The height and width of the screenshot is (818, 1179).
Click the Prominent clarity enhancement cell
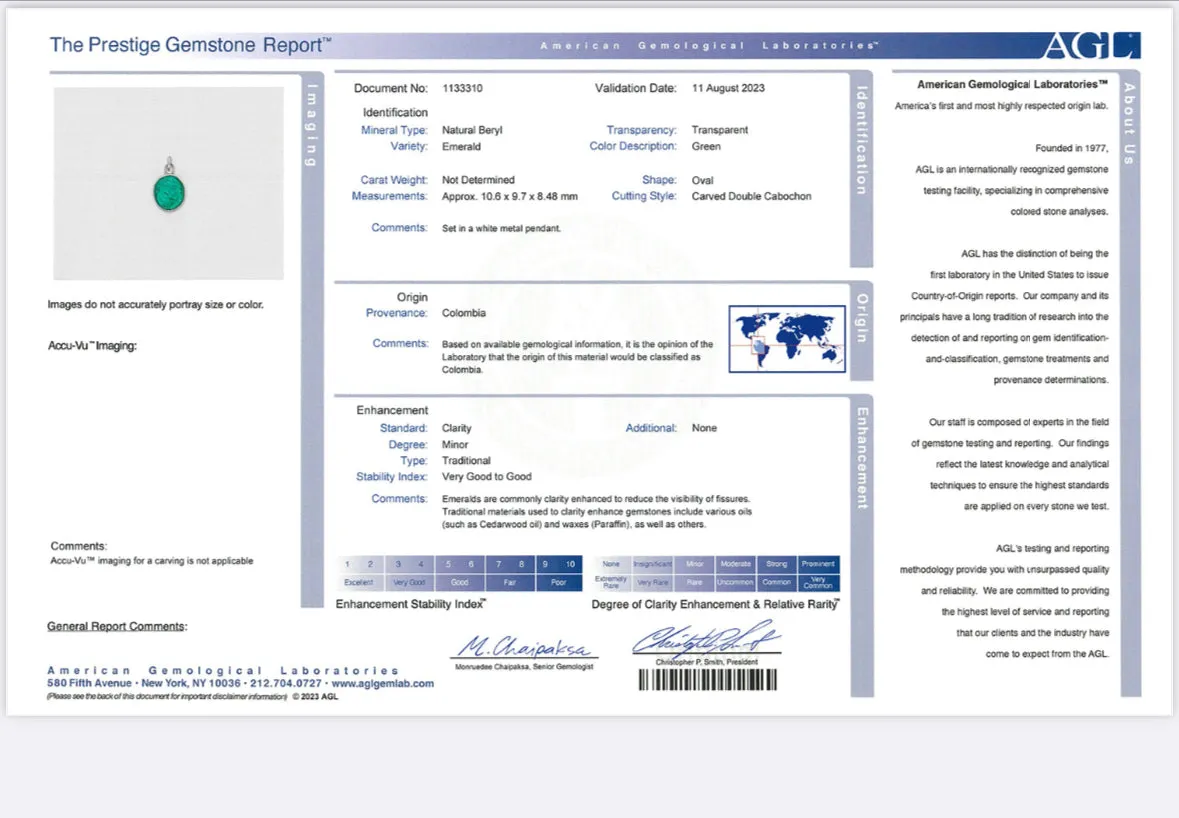click(818, 574)
